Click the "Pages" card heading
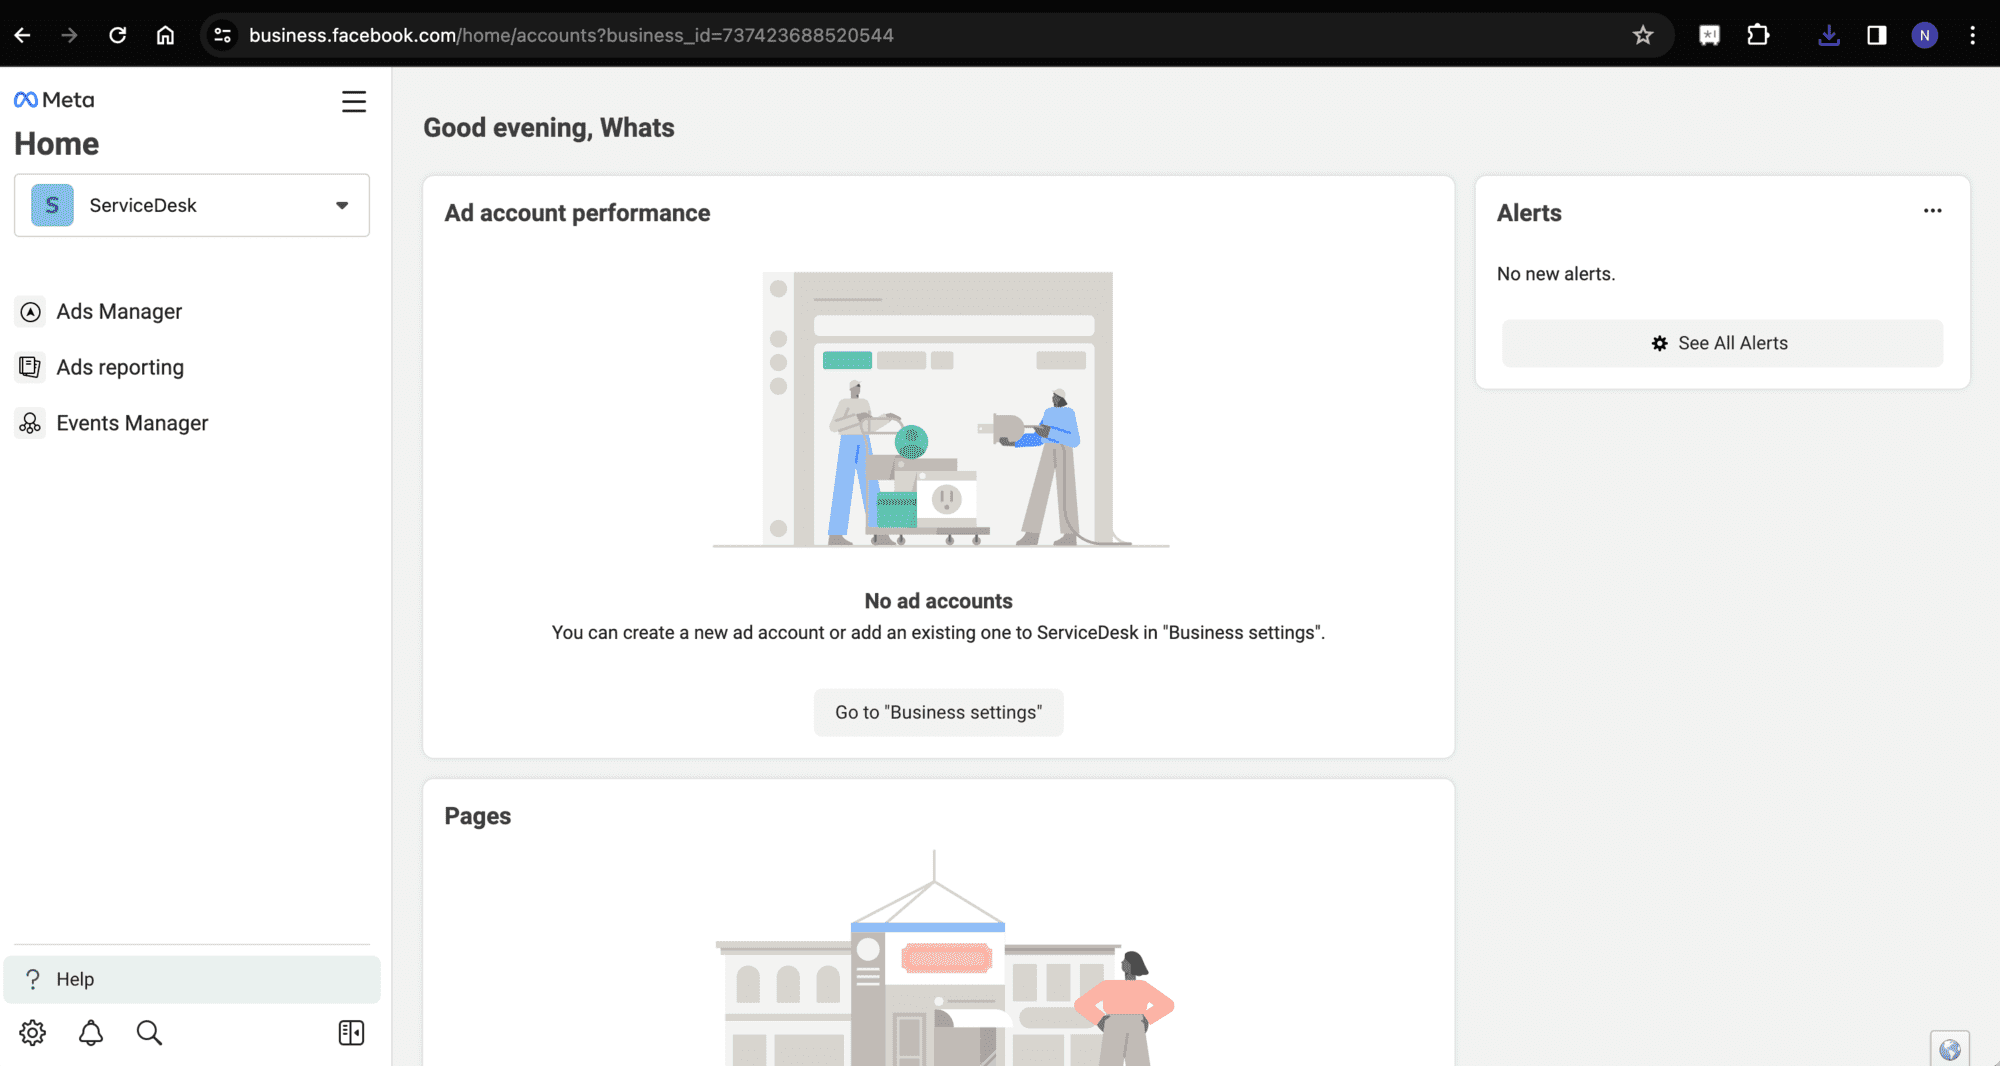The image size is (2000, 1066). click(478, 816)
